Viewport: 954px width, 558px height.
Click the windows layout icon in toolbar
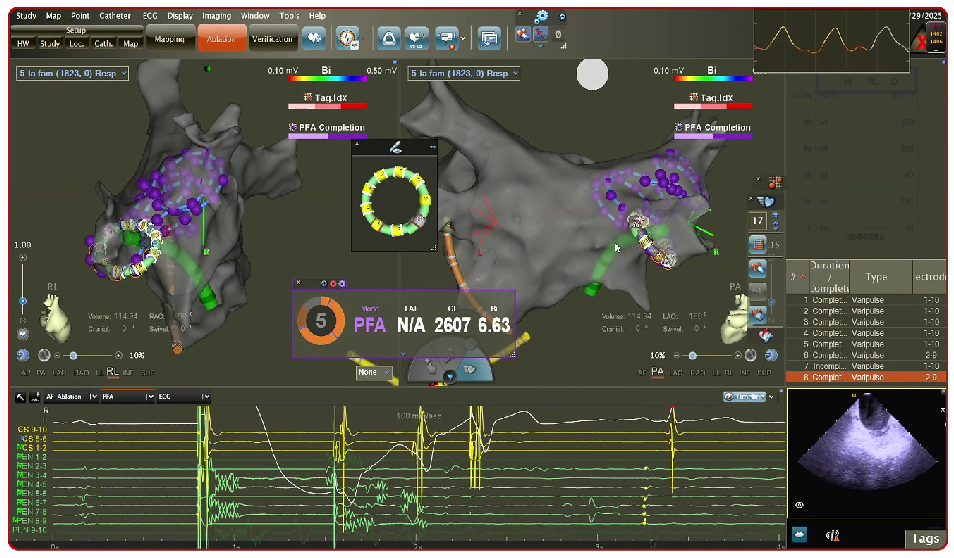tap(489, 38)
